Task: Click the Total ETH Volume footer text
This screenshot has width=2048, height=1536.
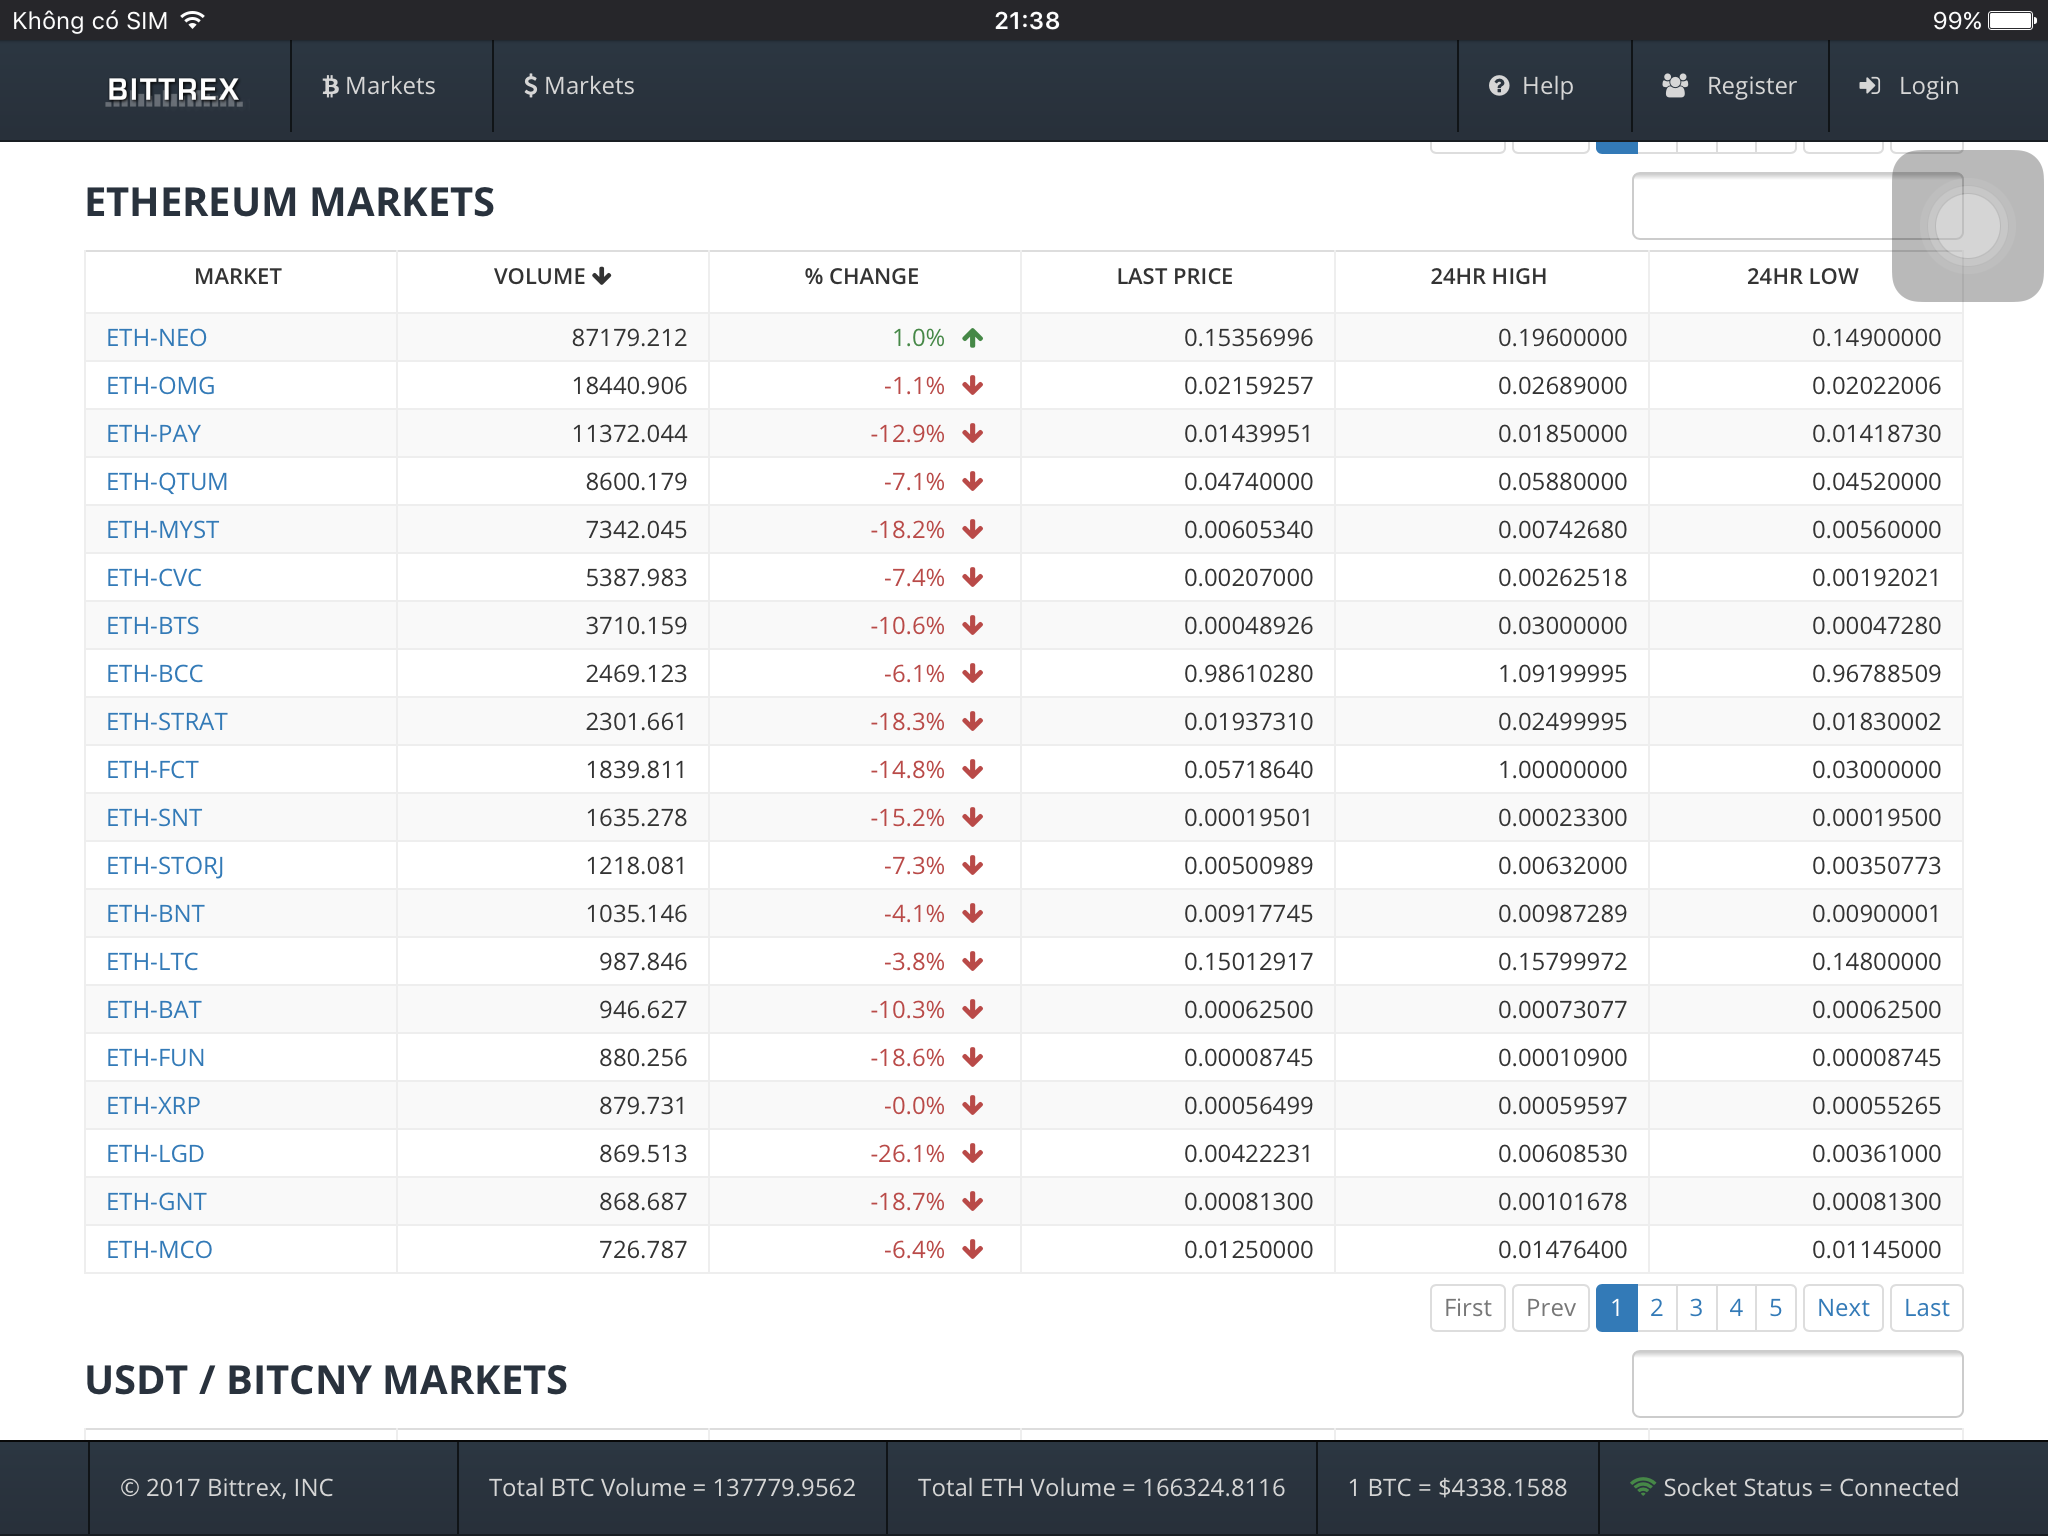Action: [1101, 1488]
